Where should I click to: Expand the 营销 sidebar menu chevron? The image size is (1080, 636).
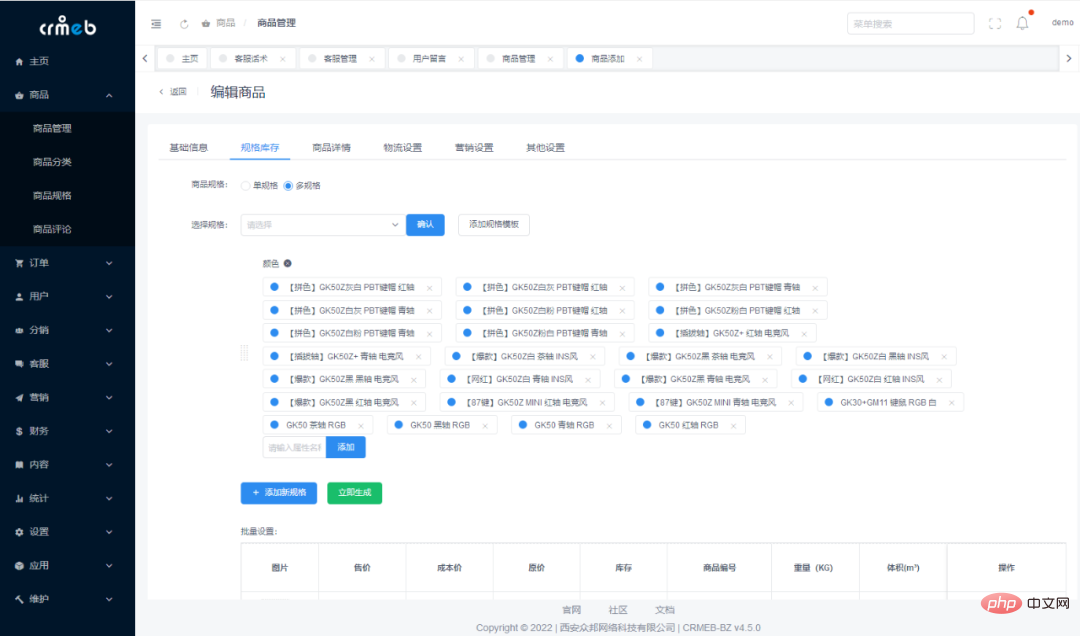[109, 398]
